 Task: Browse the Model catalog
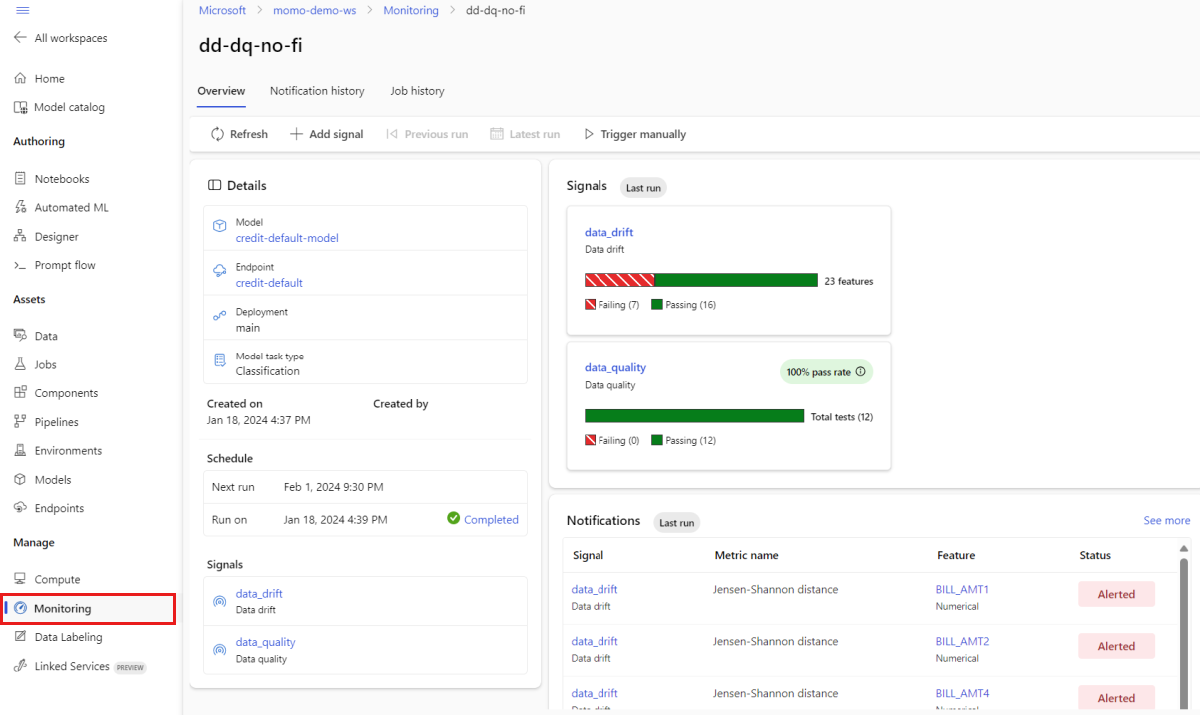coord(65,107)
